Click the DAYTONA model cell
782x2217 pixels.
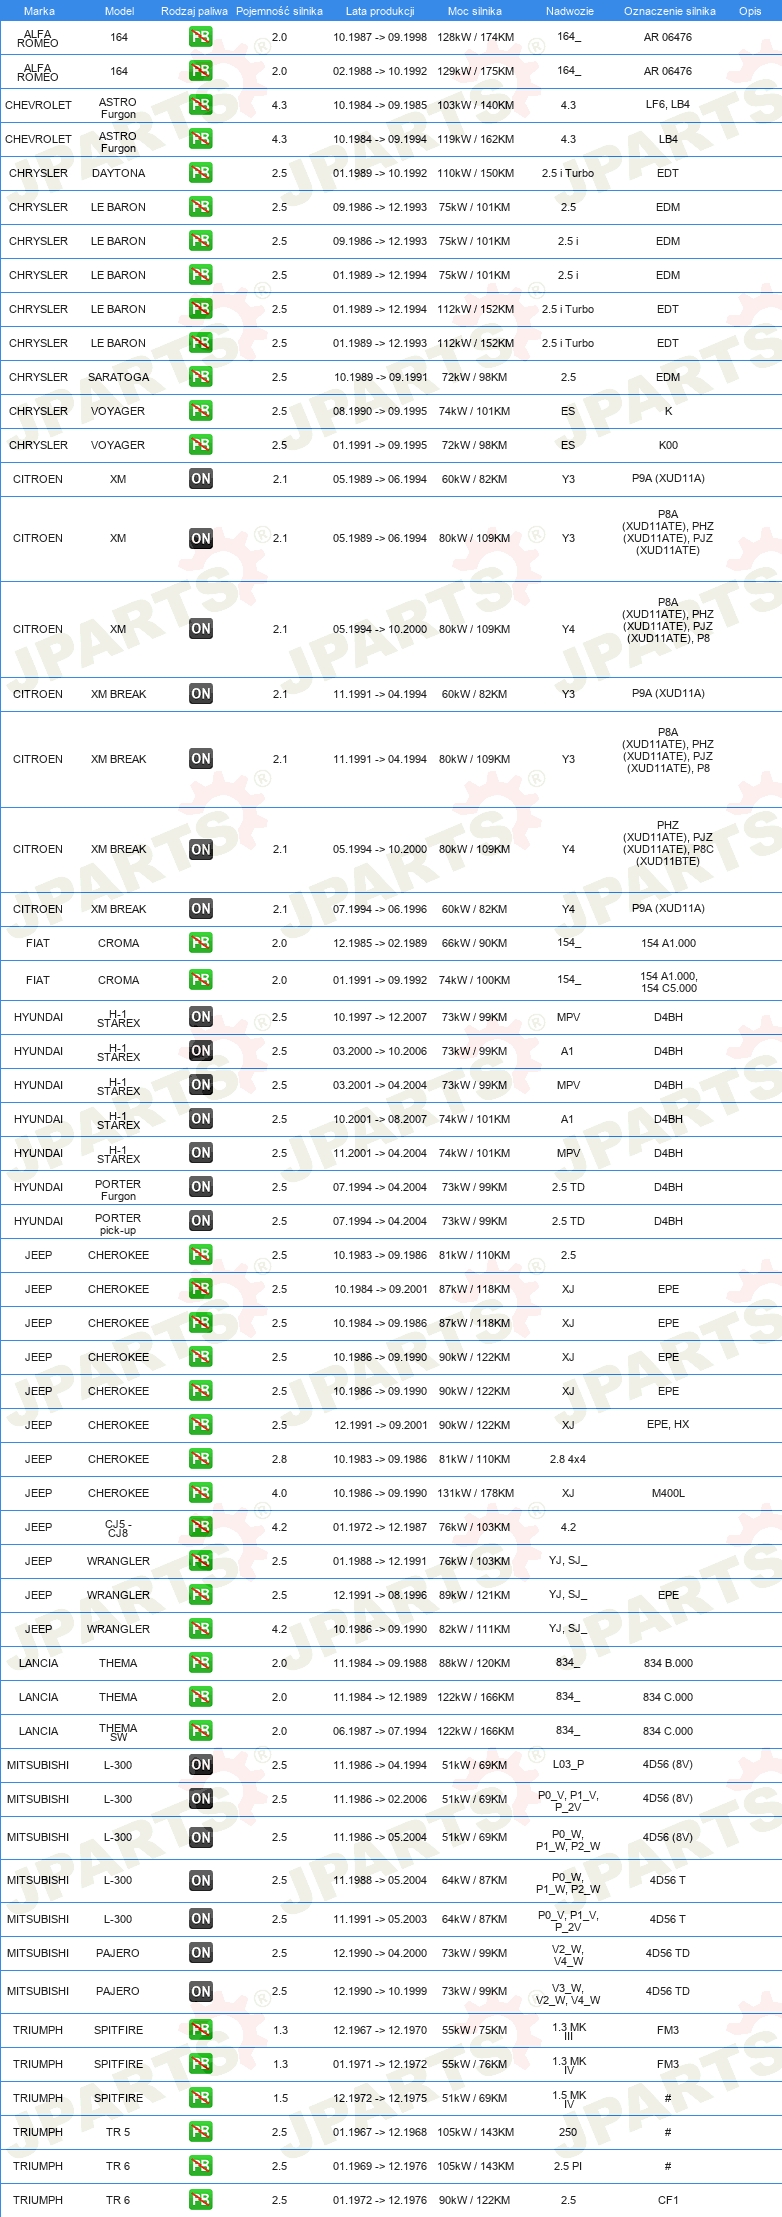(118, 173)
